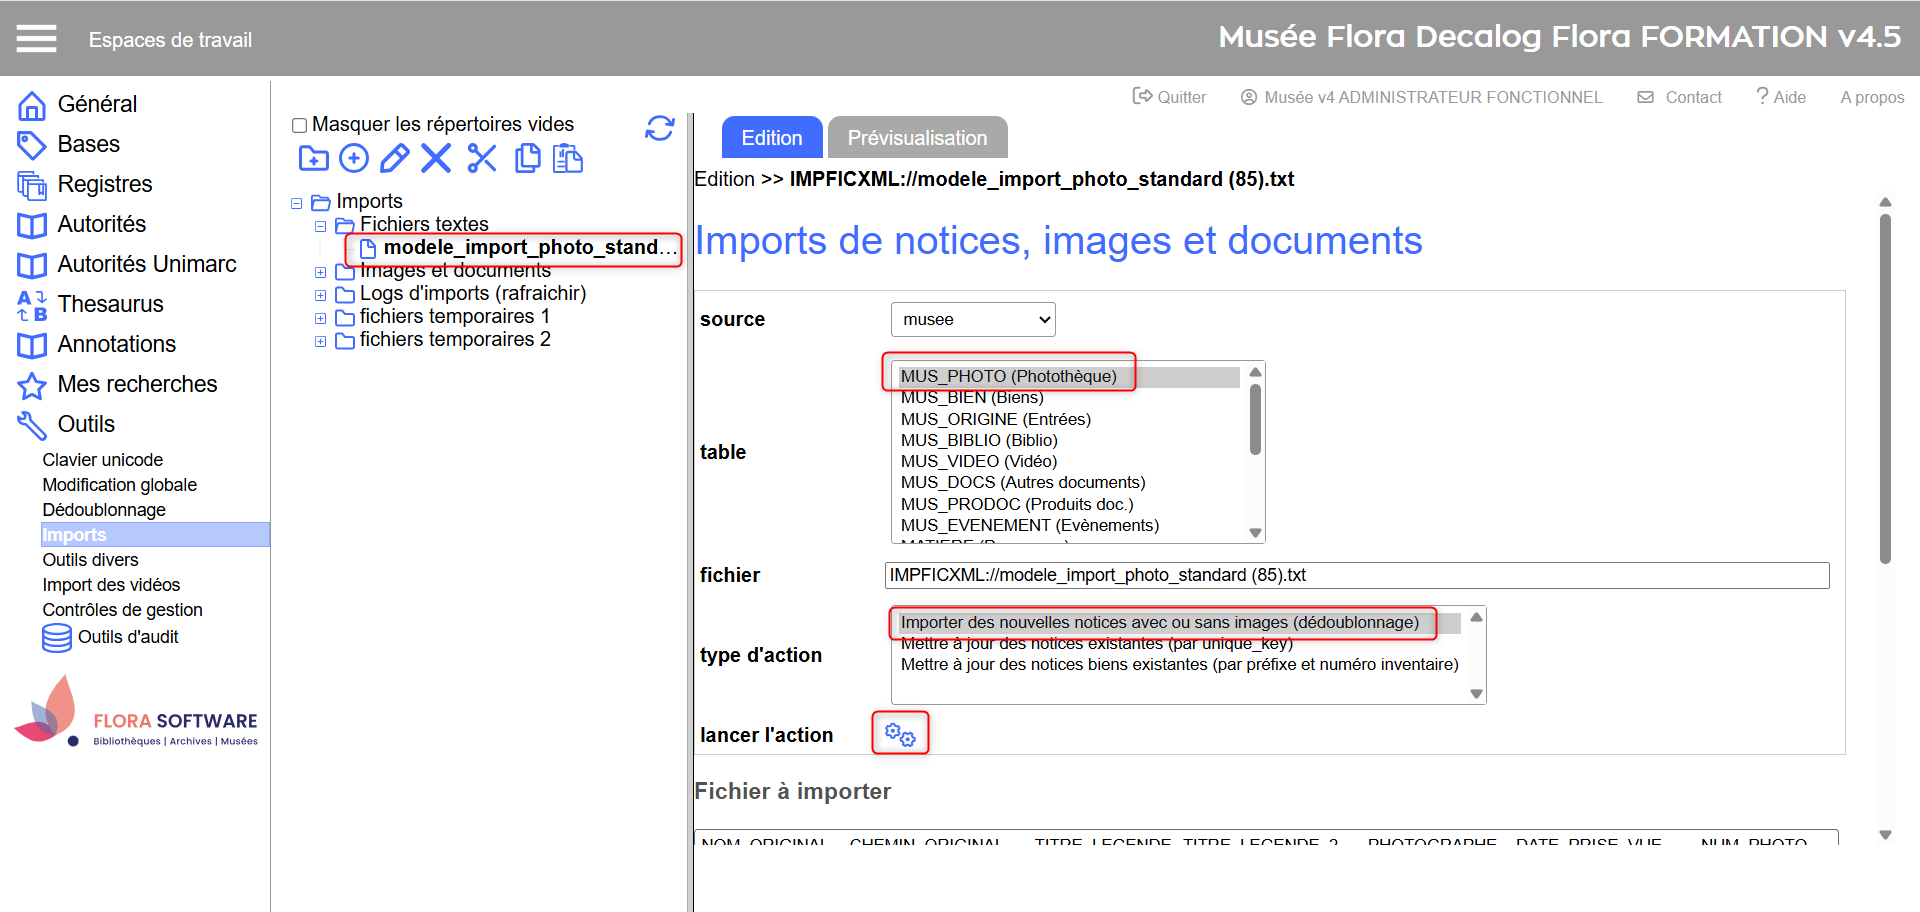Open the source dropdown showing musee

pyautogui.click(x=972, y=320)
